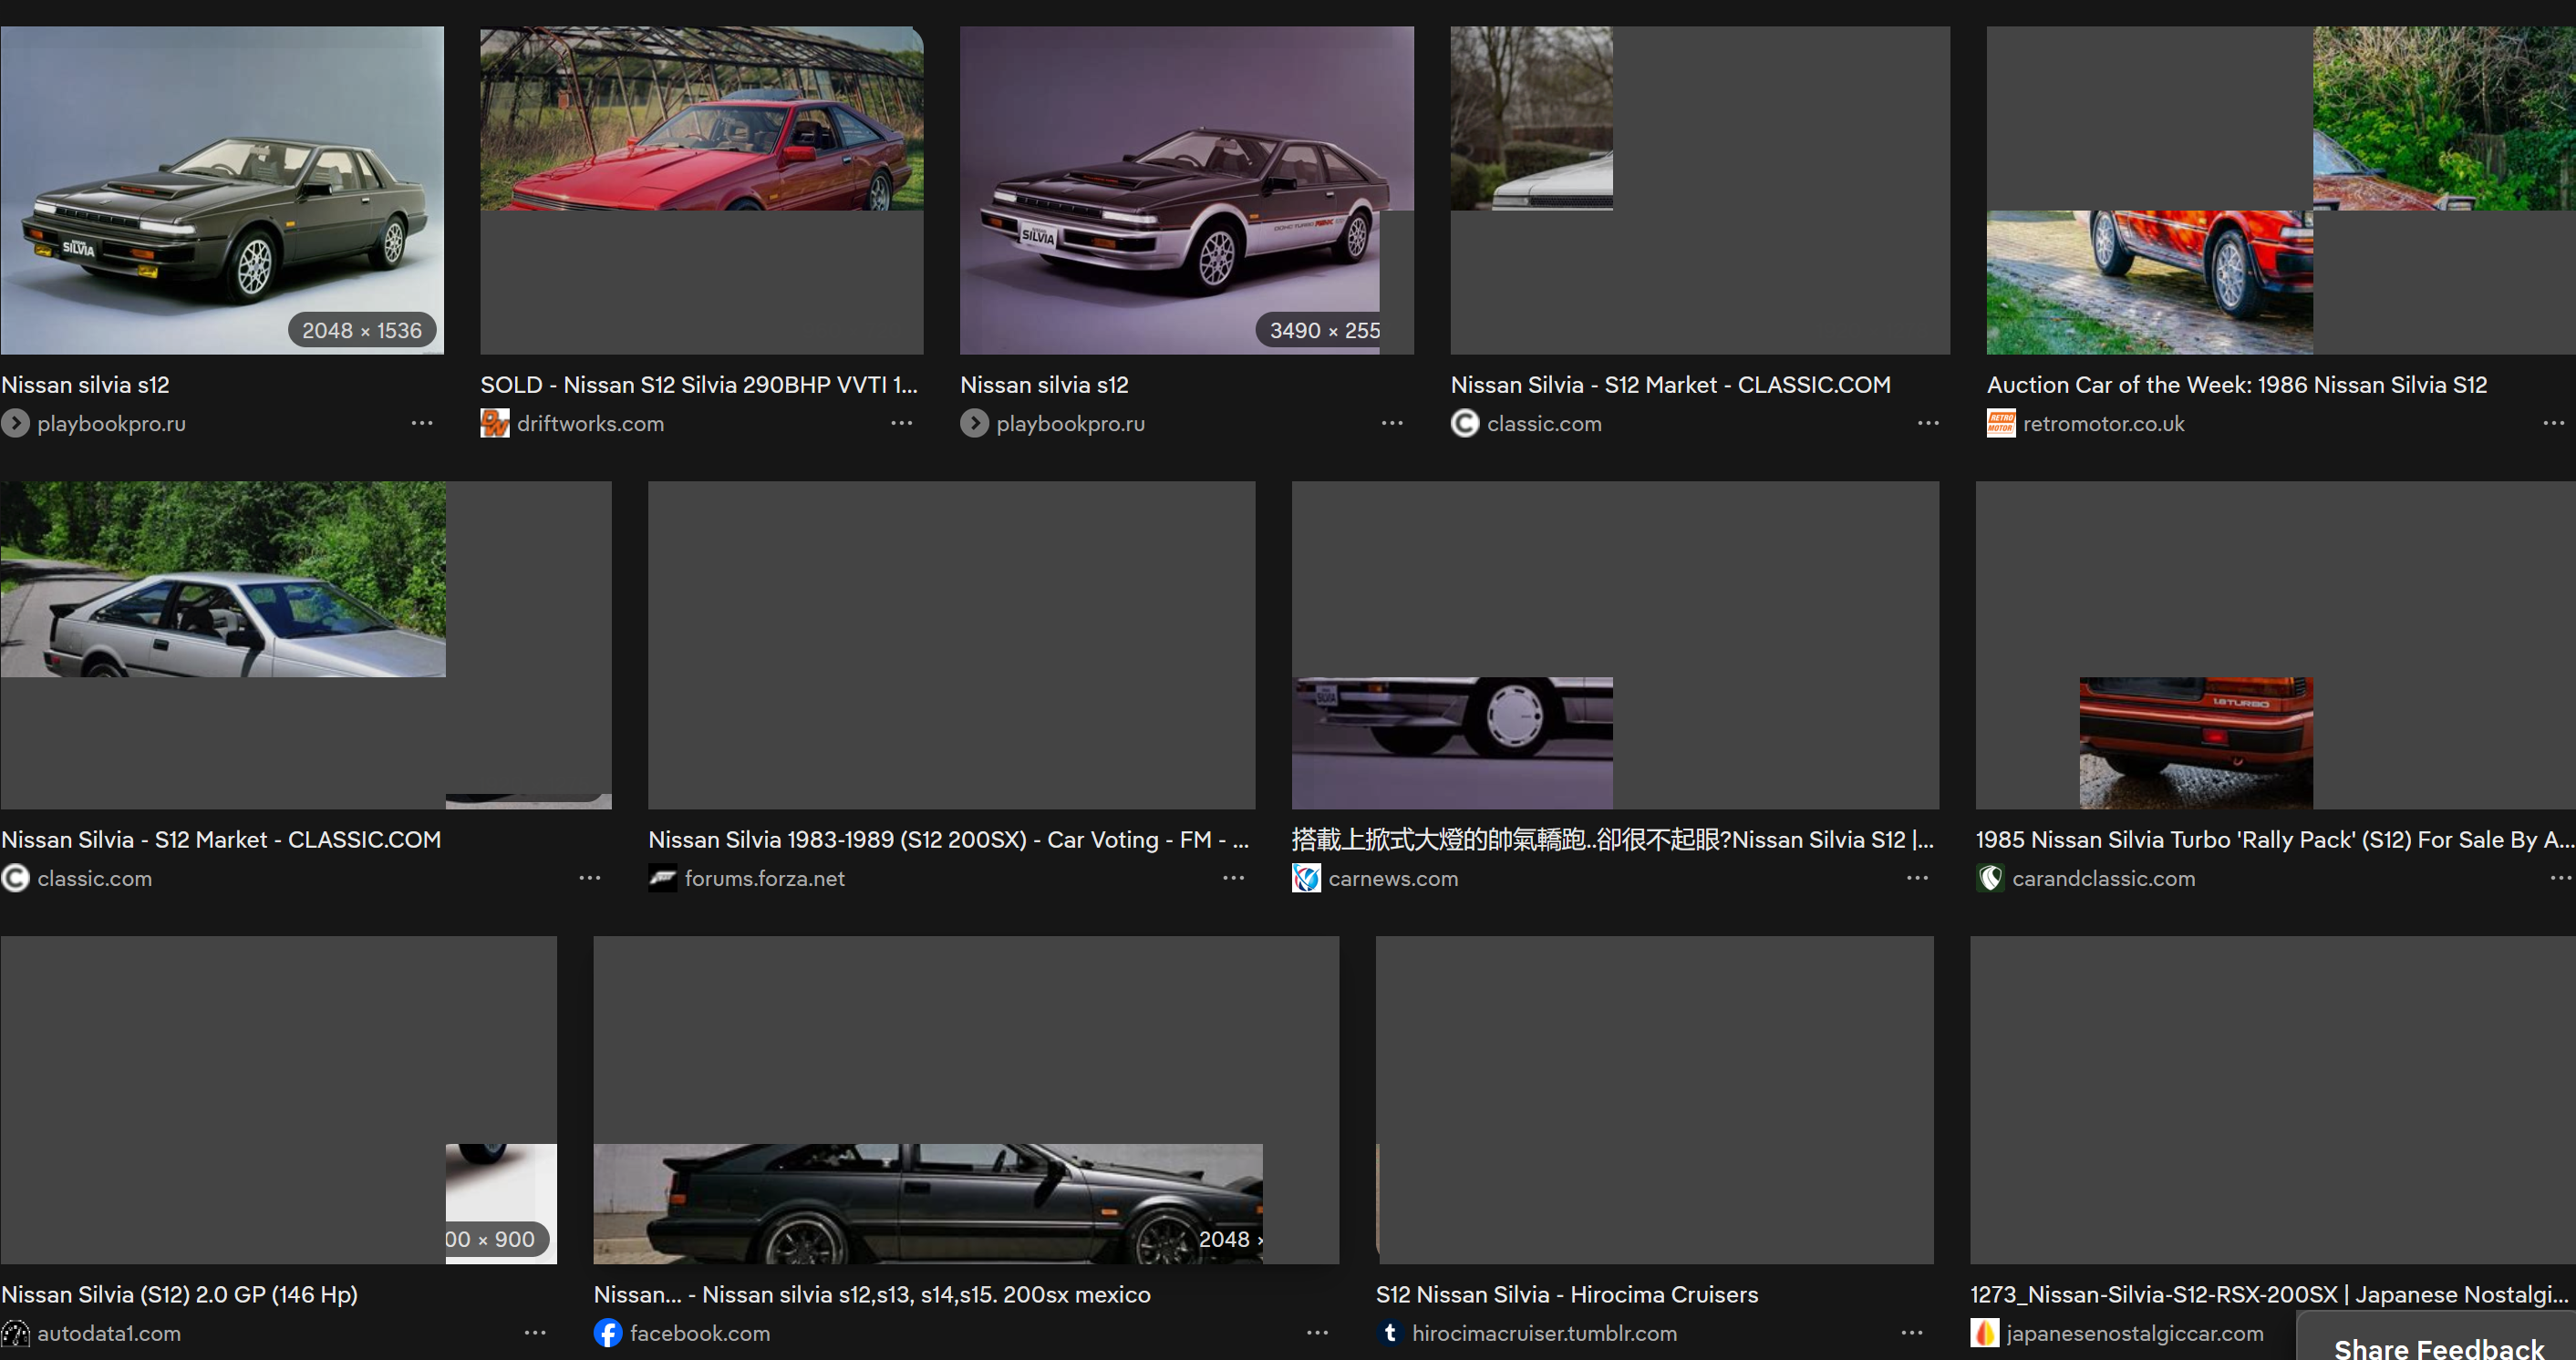Click the autodata1.com gauge favicon

tap(15, 1333)
